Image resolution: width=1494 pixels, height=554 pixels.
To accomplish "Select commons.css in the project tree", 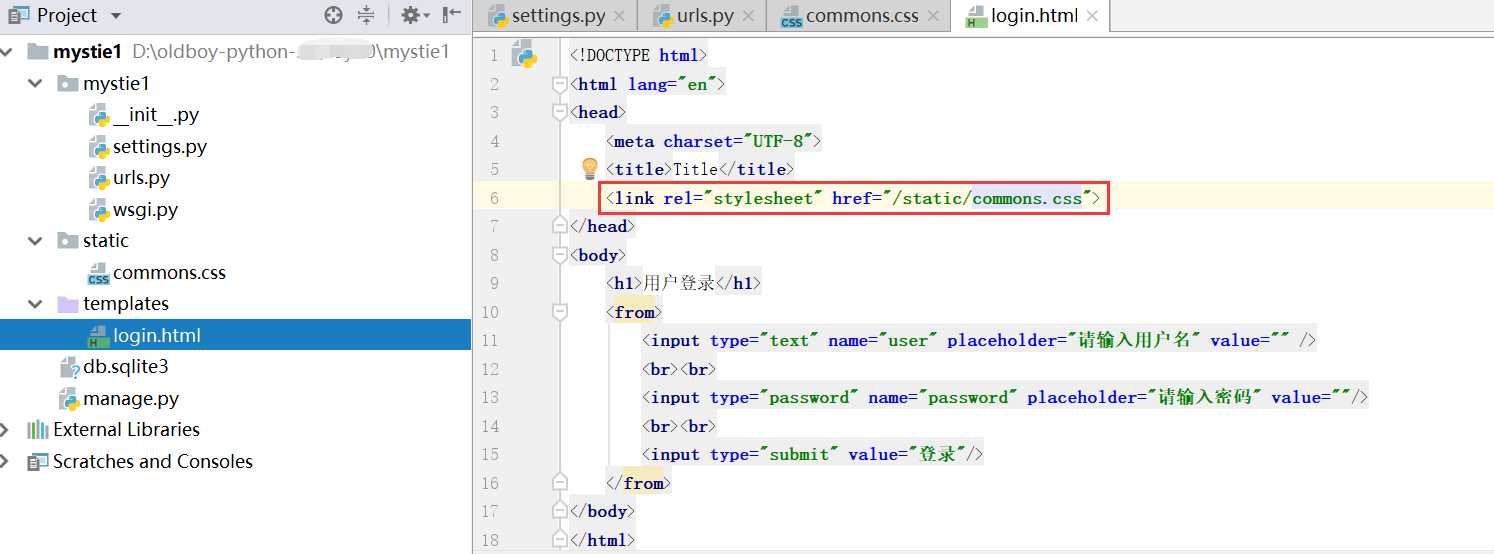I will [x=169, y=273].
